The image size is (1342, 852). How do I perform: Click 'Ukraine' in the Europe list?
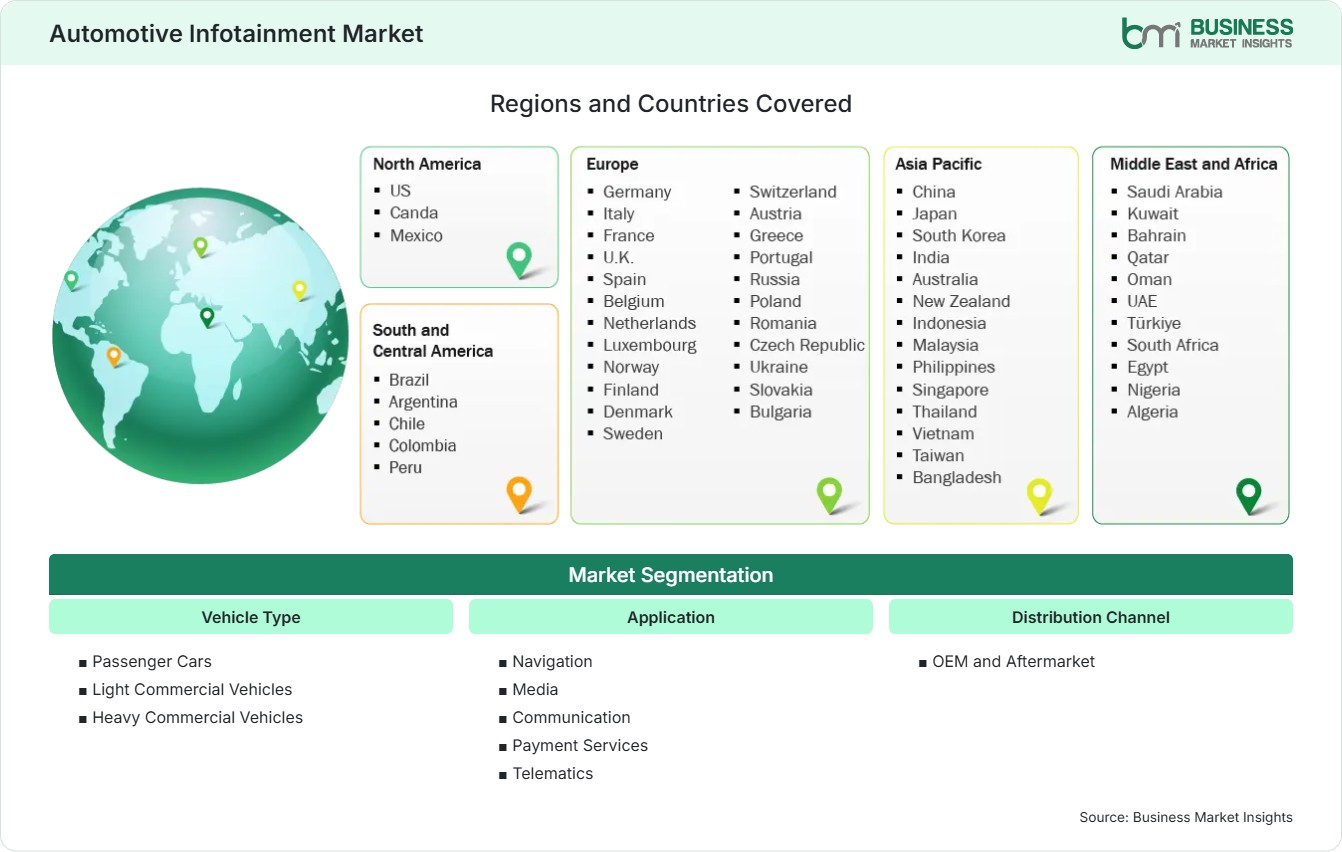[x=779, y=368]
